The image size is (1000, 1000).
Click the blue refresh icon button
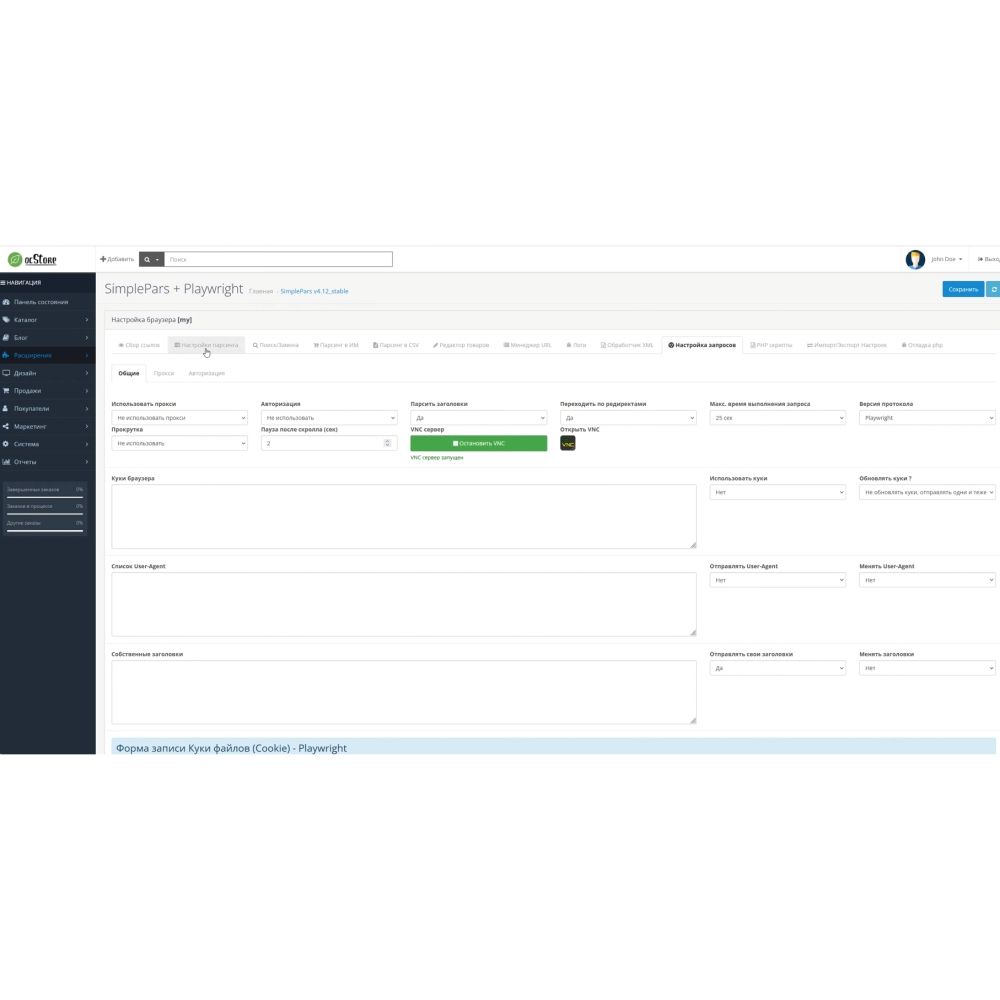(993, 289)
